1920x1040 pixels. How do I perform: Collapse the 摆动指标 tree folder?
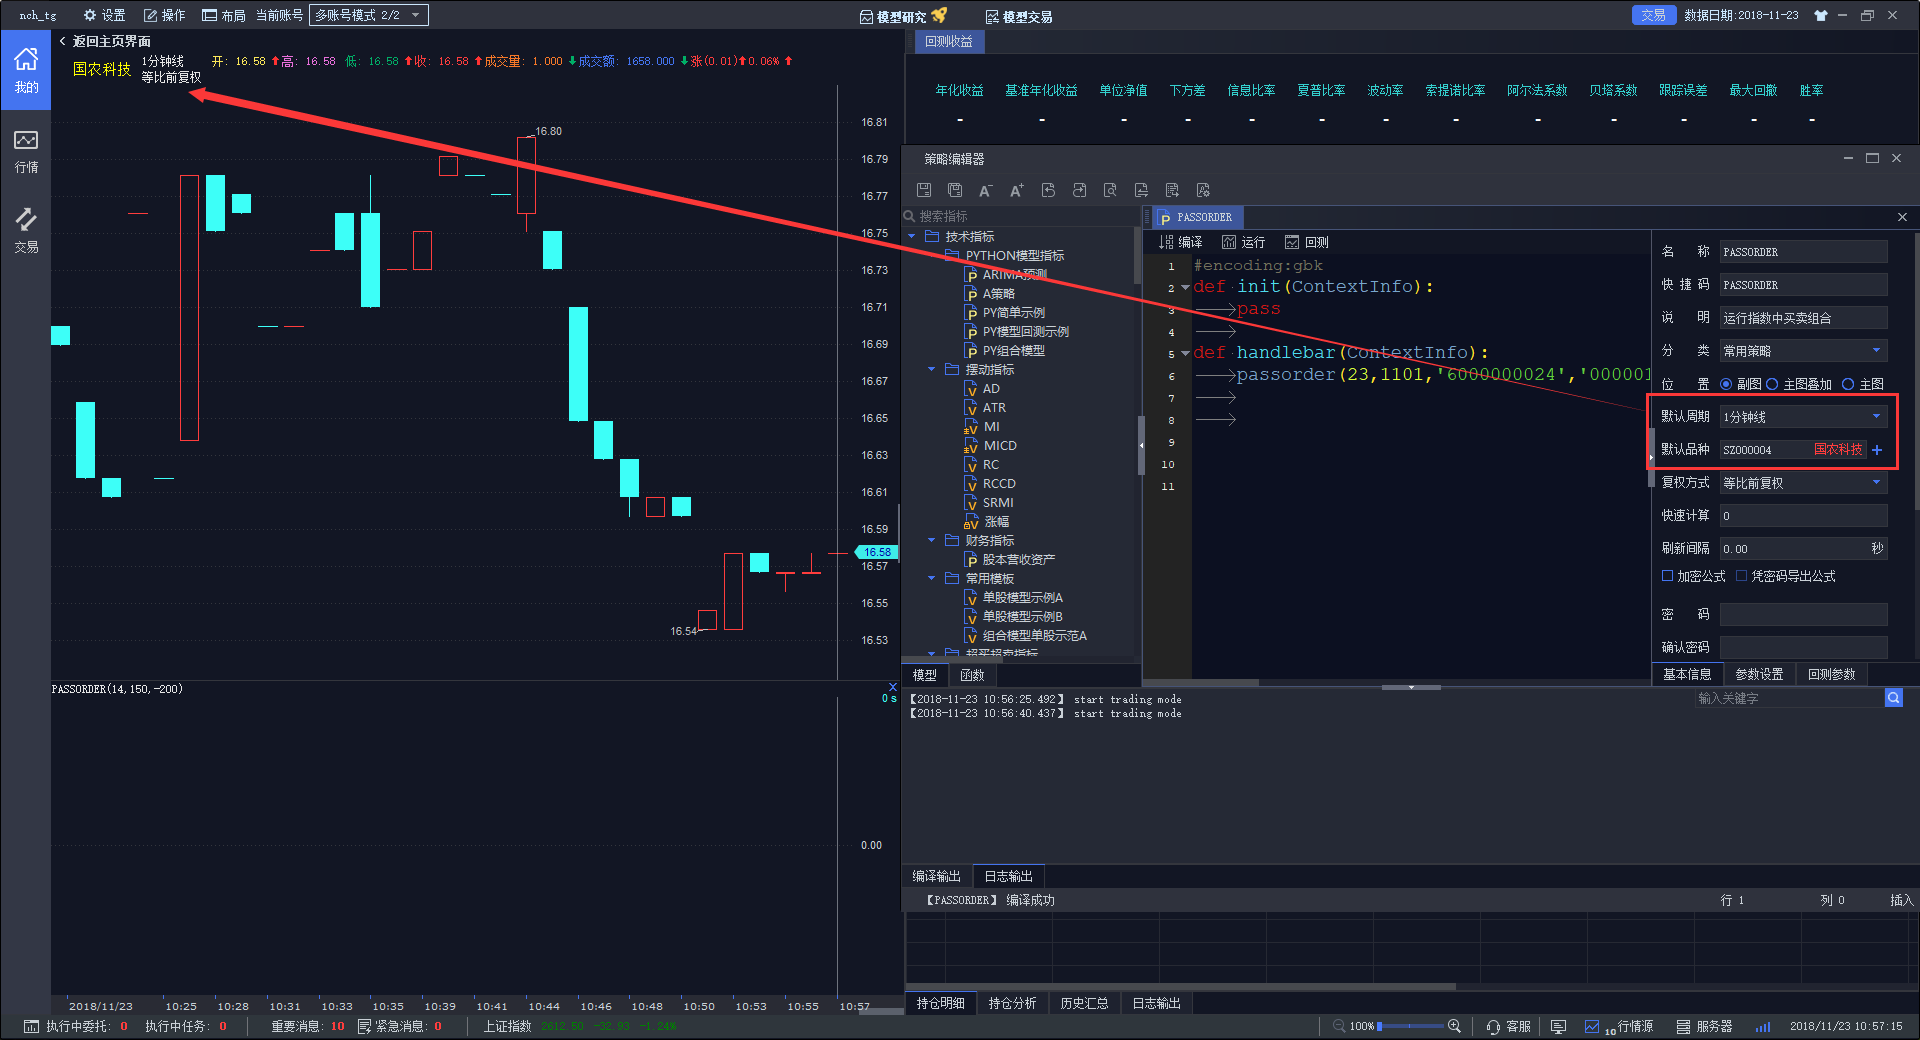[x=932, y=370]
